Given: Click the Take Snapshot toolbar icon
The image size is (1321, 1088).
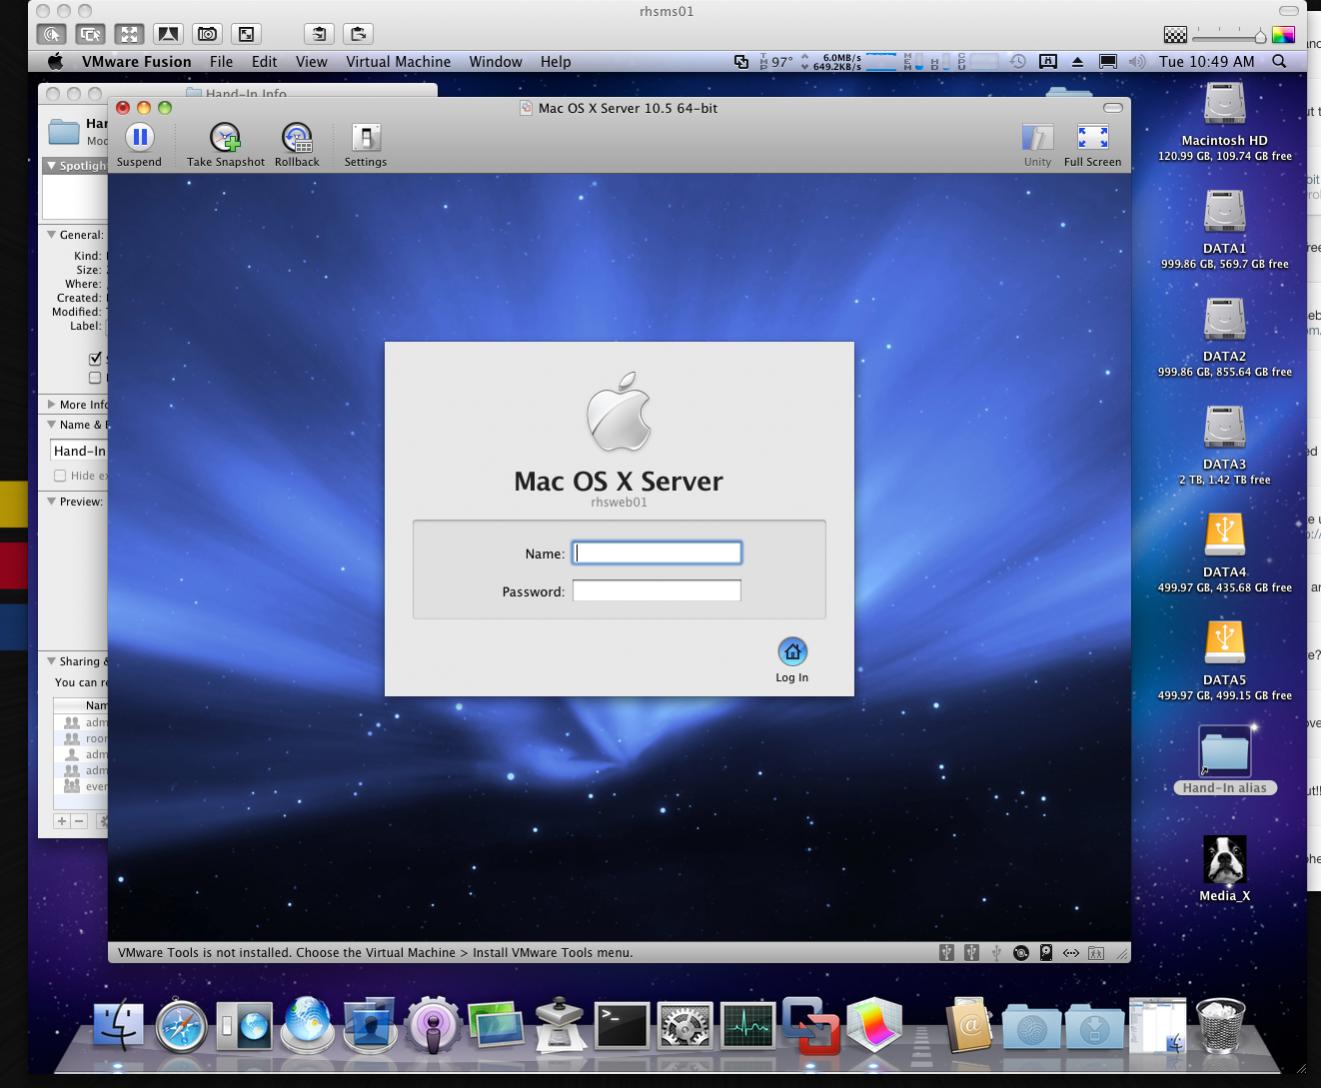Looking at the screenshot, I should [225, 138].
